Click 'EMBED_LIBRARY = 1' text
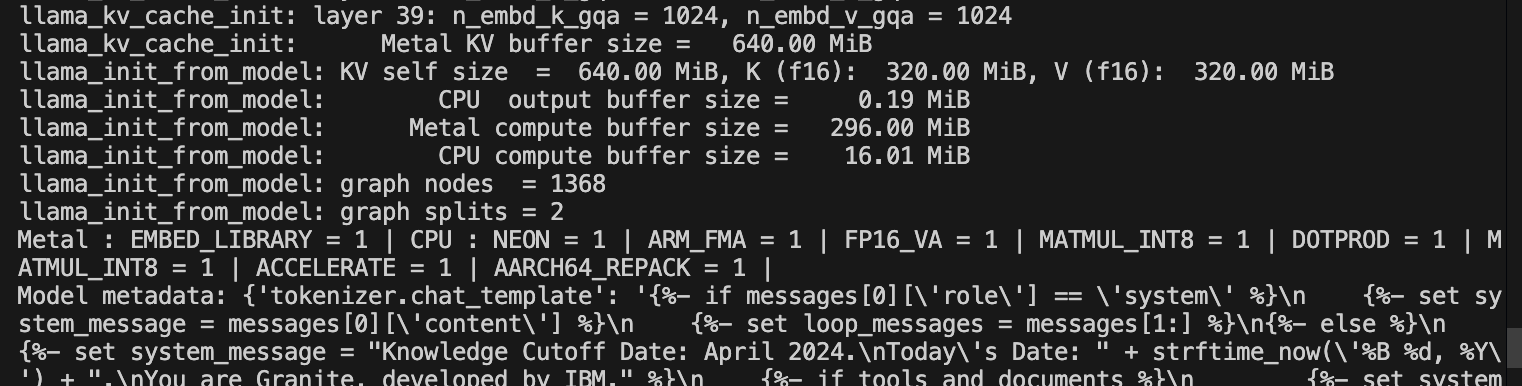 tap(249, 240)
